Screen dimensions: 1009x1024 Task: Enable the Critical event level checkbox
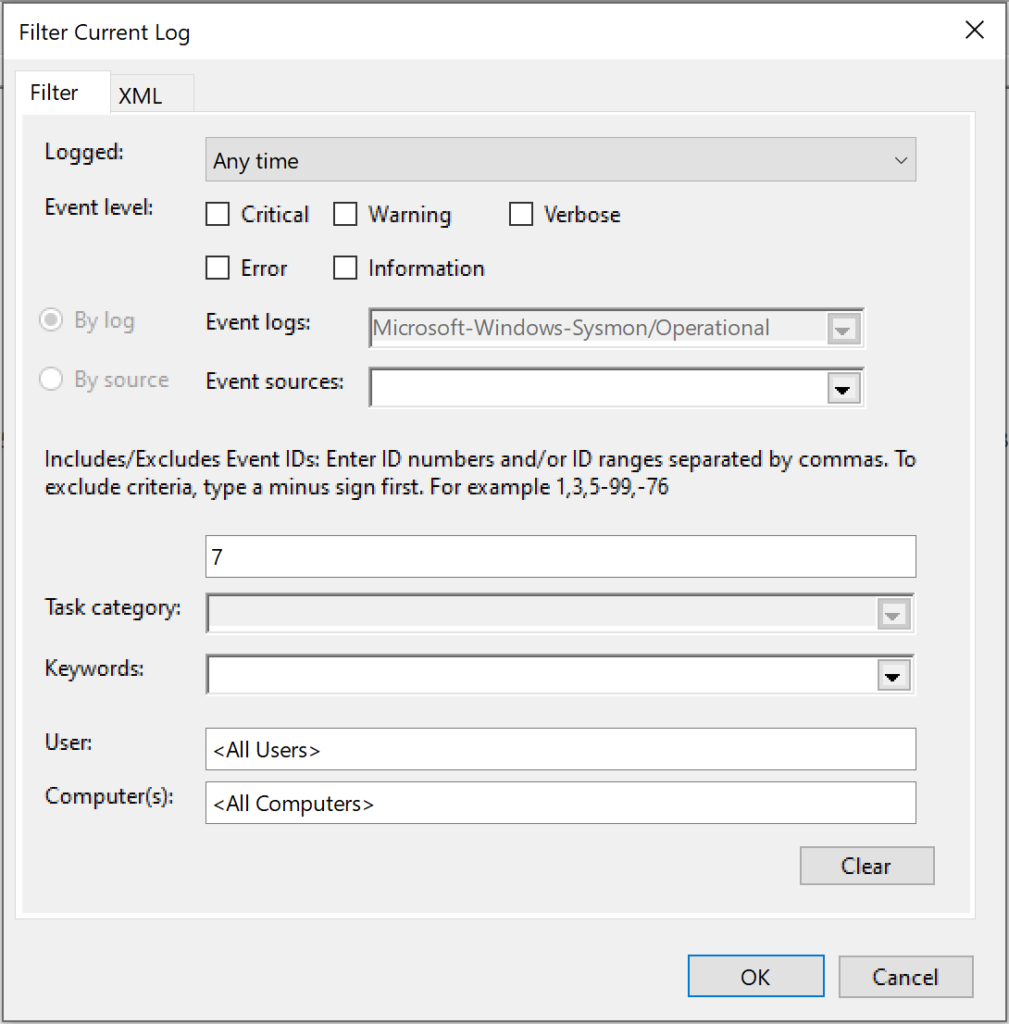tap(217, 215)
